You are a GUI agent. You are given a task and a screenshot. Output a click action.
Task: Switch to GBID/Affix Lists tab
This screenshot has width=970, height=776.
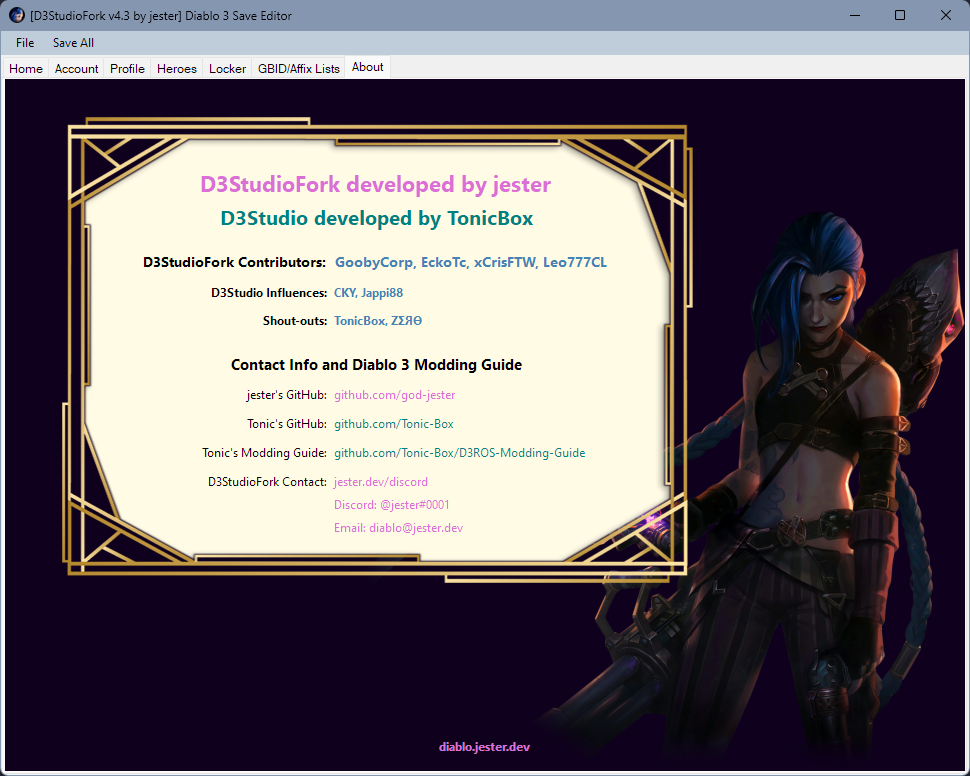(299, 69)
